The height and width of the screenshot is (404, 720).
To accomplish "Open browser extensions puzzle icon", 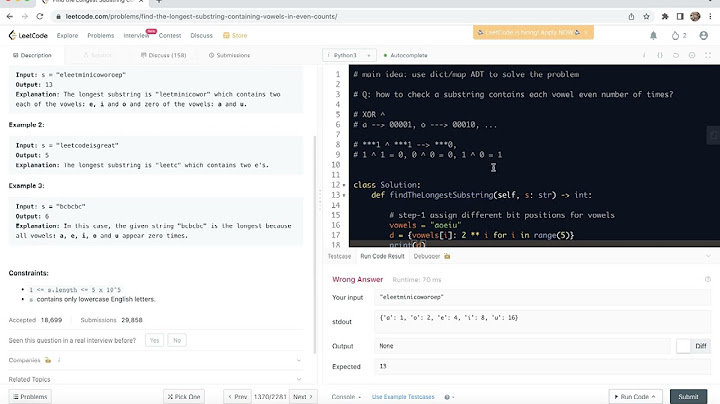I will (x=665, y=17).
